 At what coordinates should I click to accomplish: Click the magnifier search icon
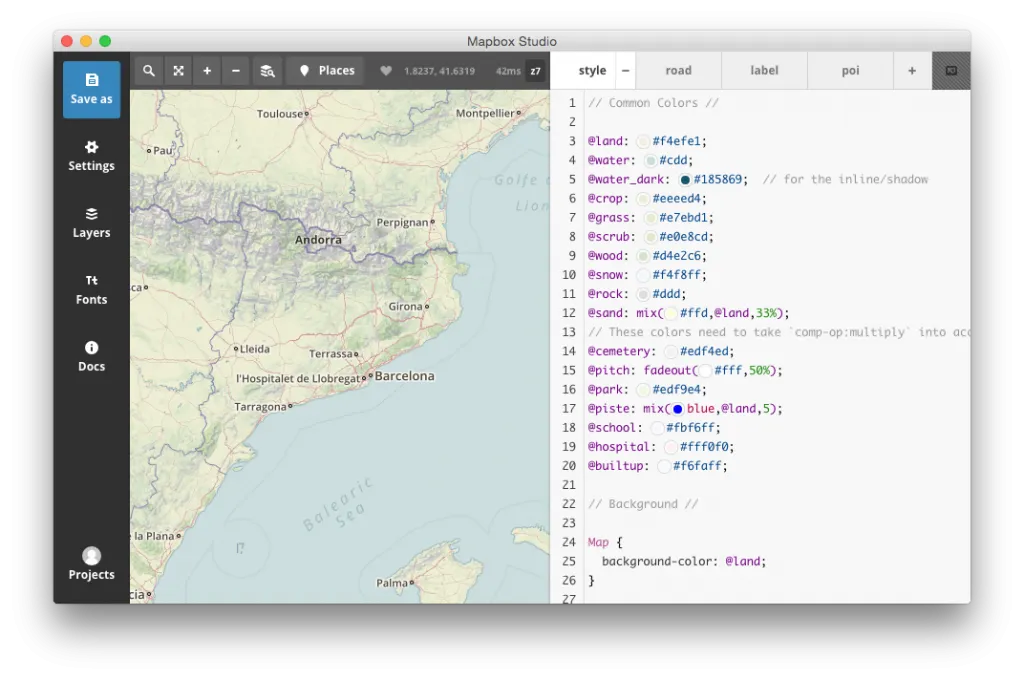(x=149, y=71)
